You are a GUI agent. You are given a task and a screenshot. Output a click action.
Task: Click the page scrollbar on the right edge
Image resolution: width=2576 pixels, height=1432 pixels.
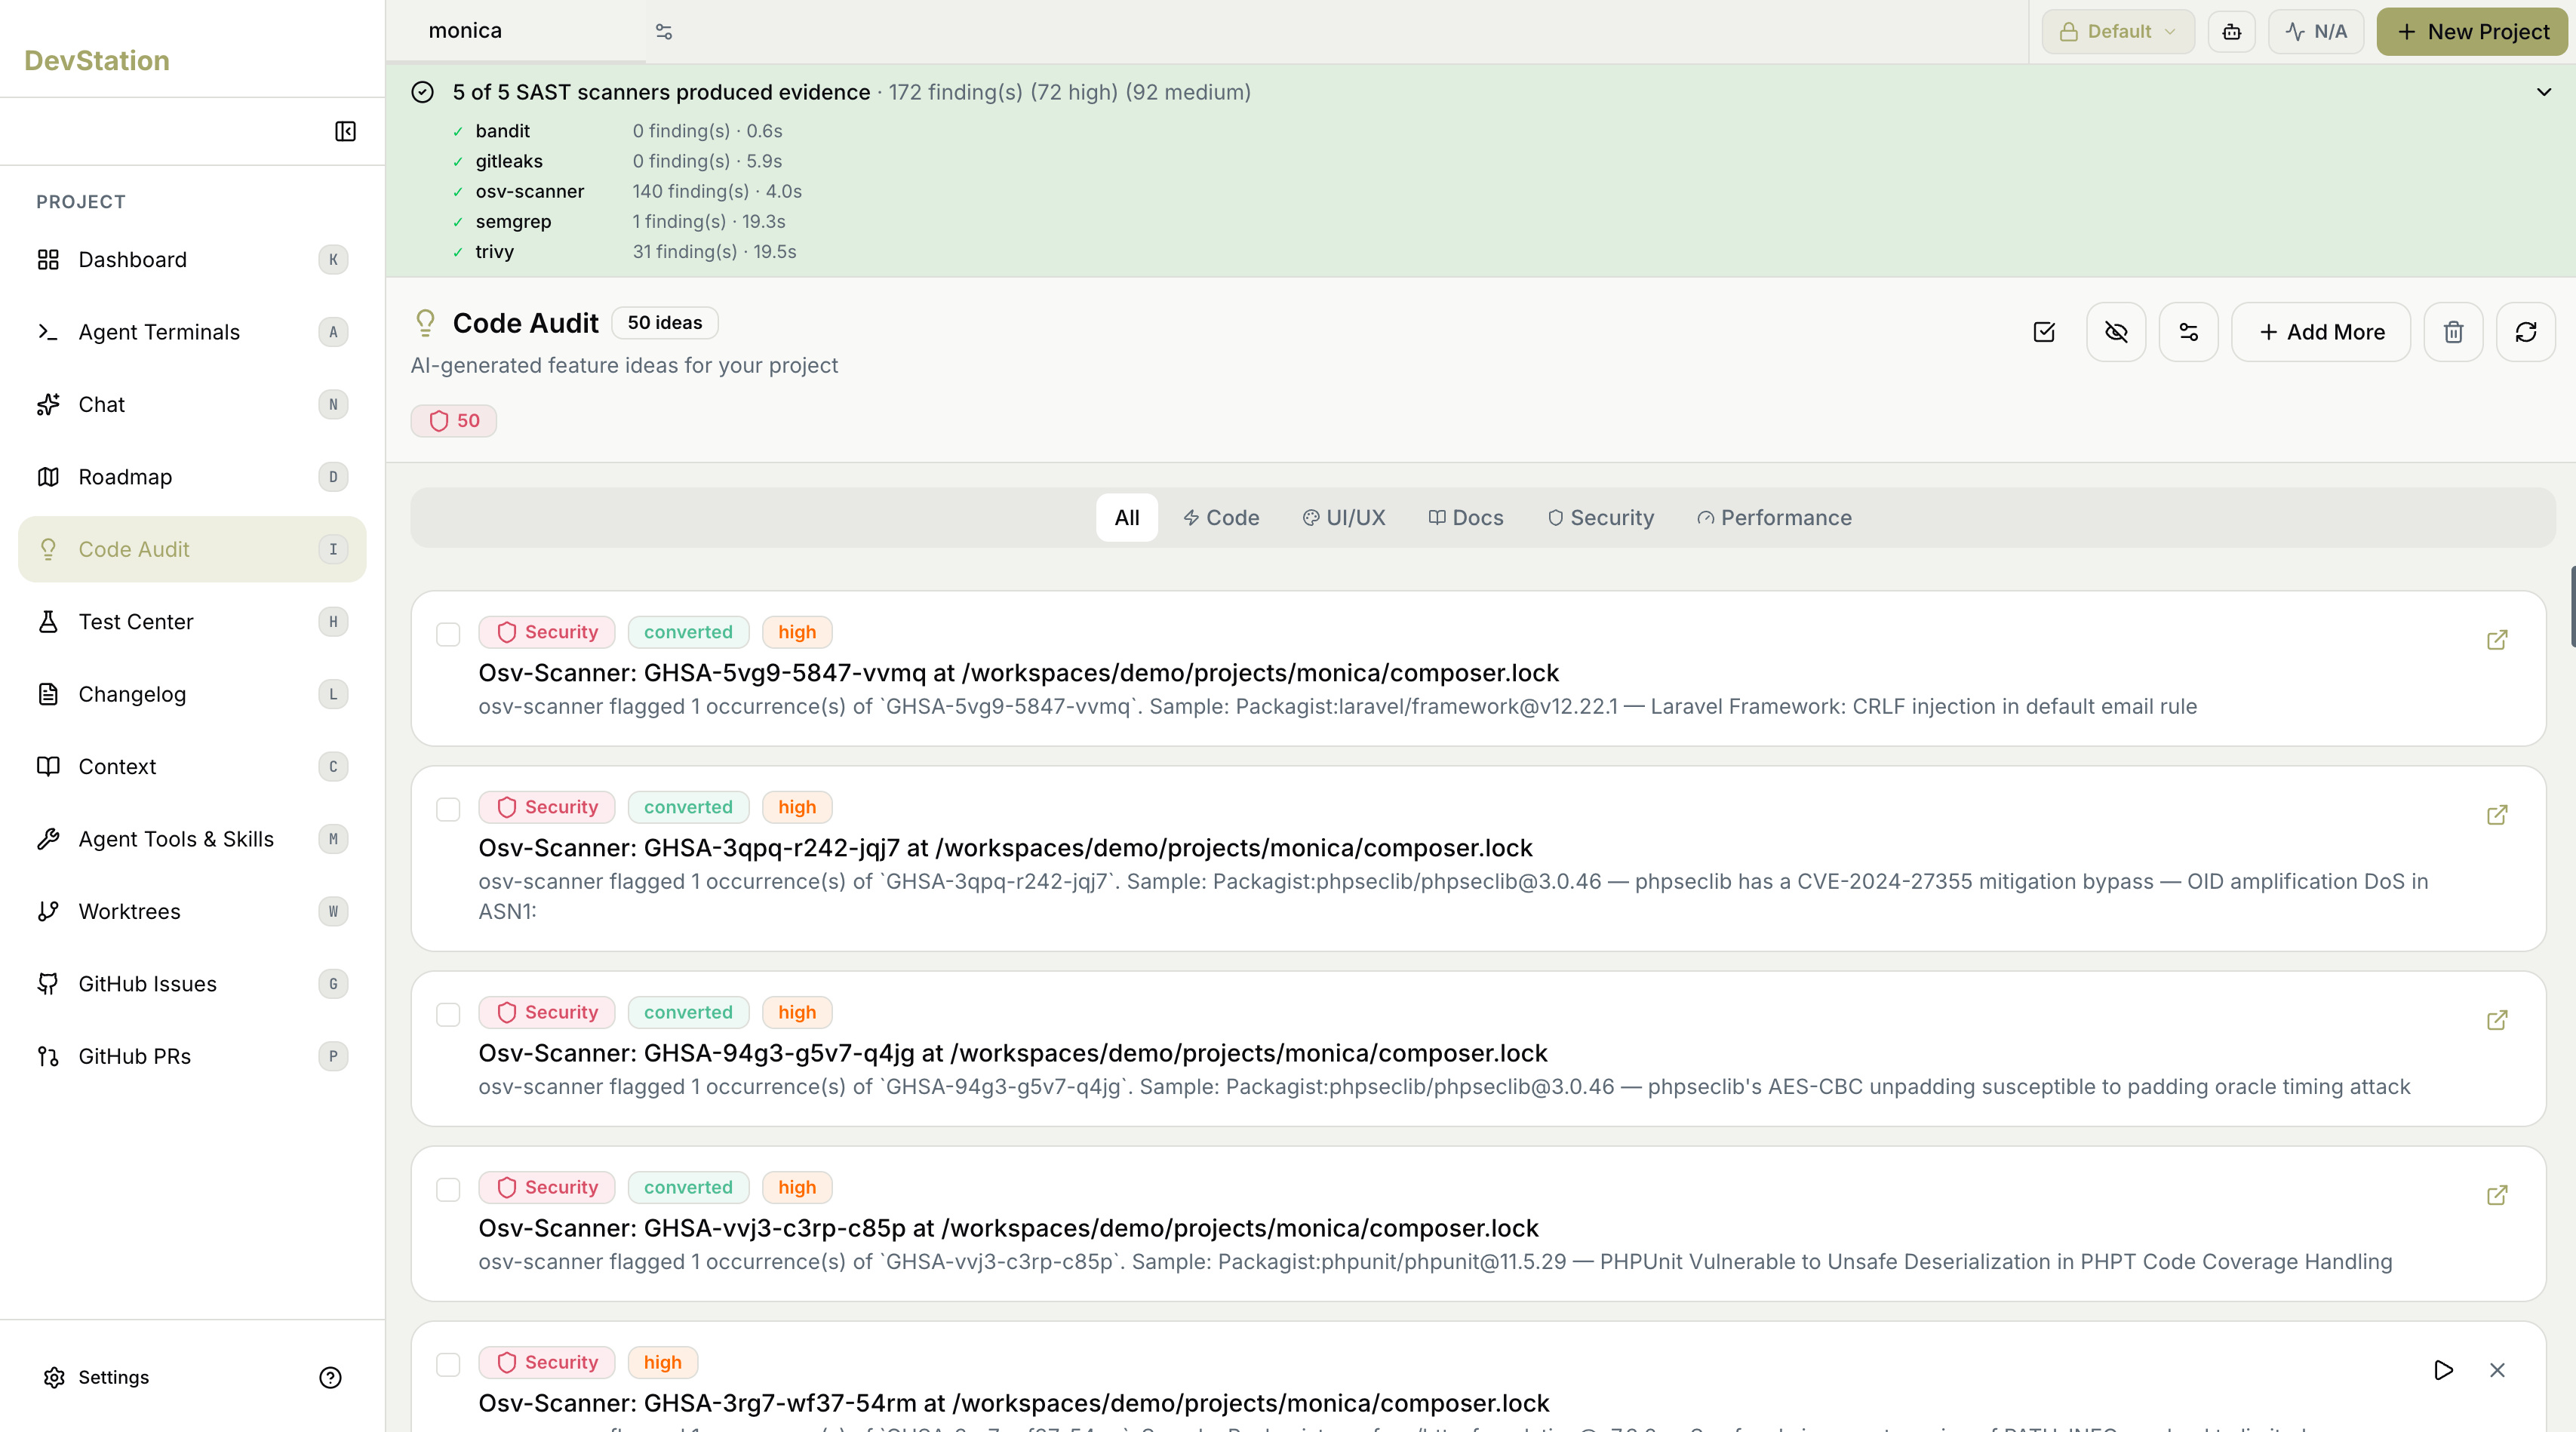pyautogui.click(x=2572, y=606)
